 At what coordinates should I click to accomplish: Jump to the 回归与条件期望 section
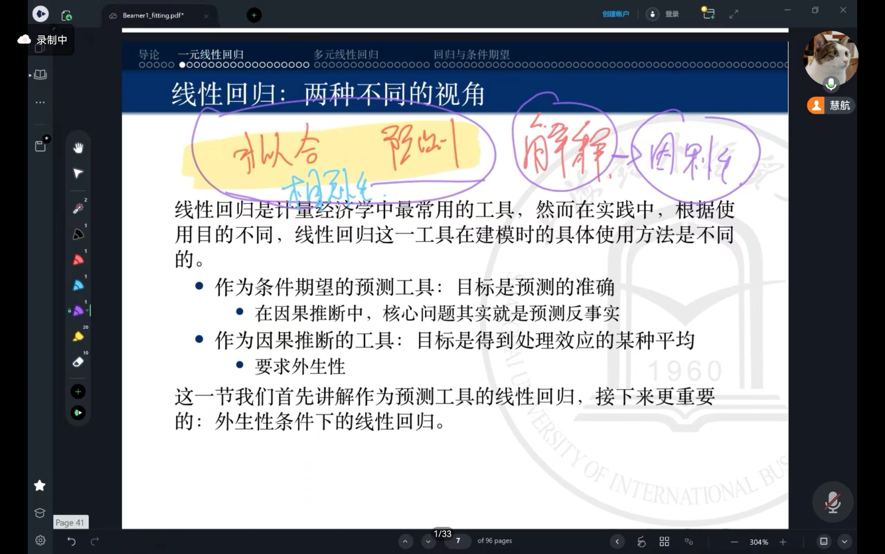(x=471, y=55)
